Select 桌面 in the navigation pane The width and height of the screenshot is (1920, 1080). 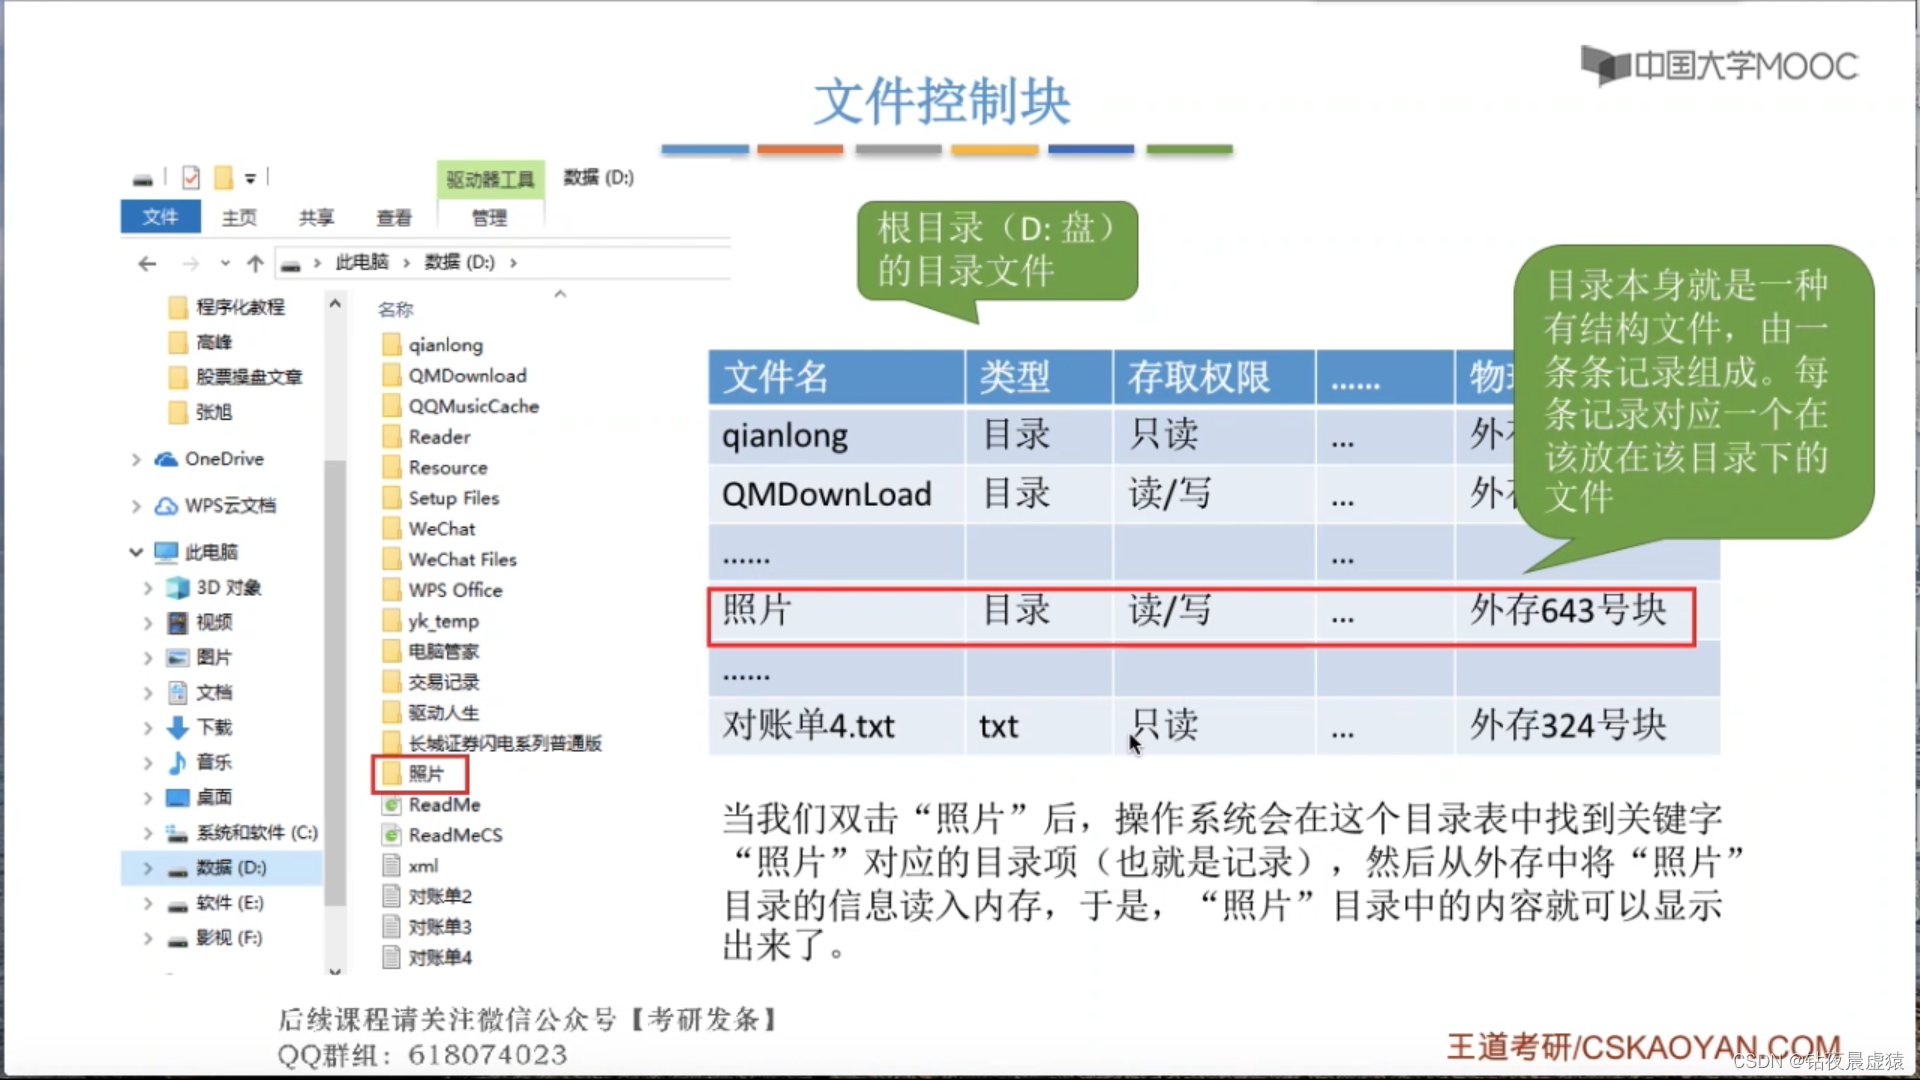tap(201, 798)
